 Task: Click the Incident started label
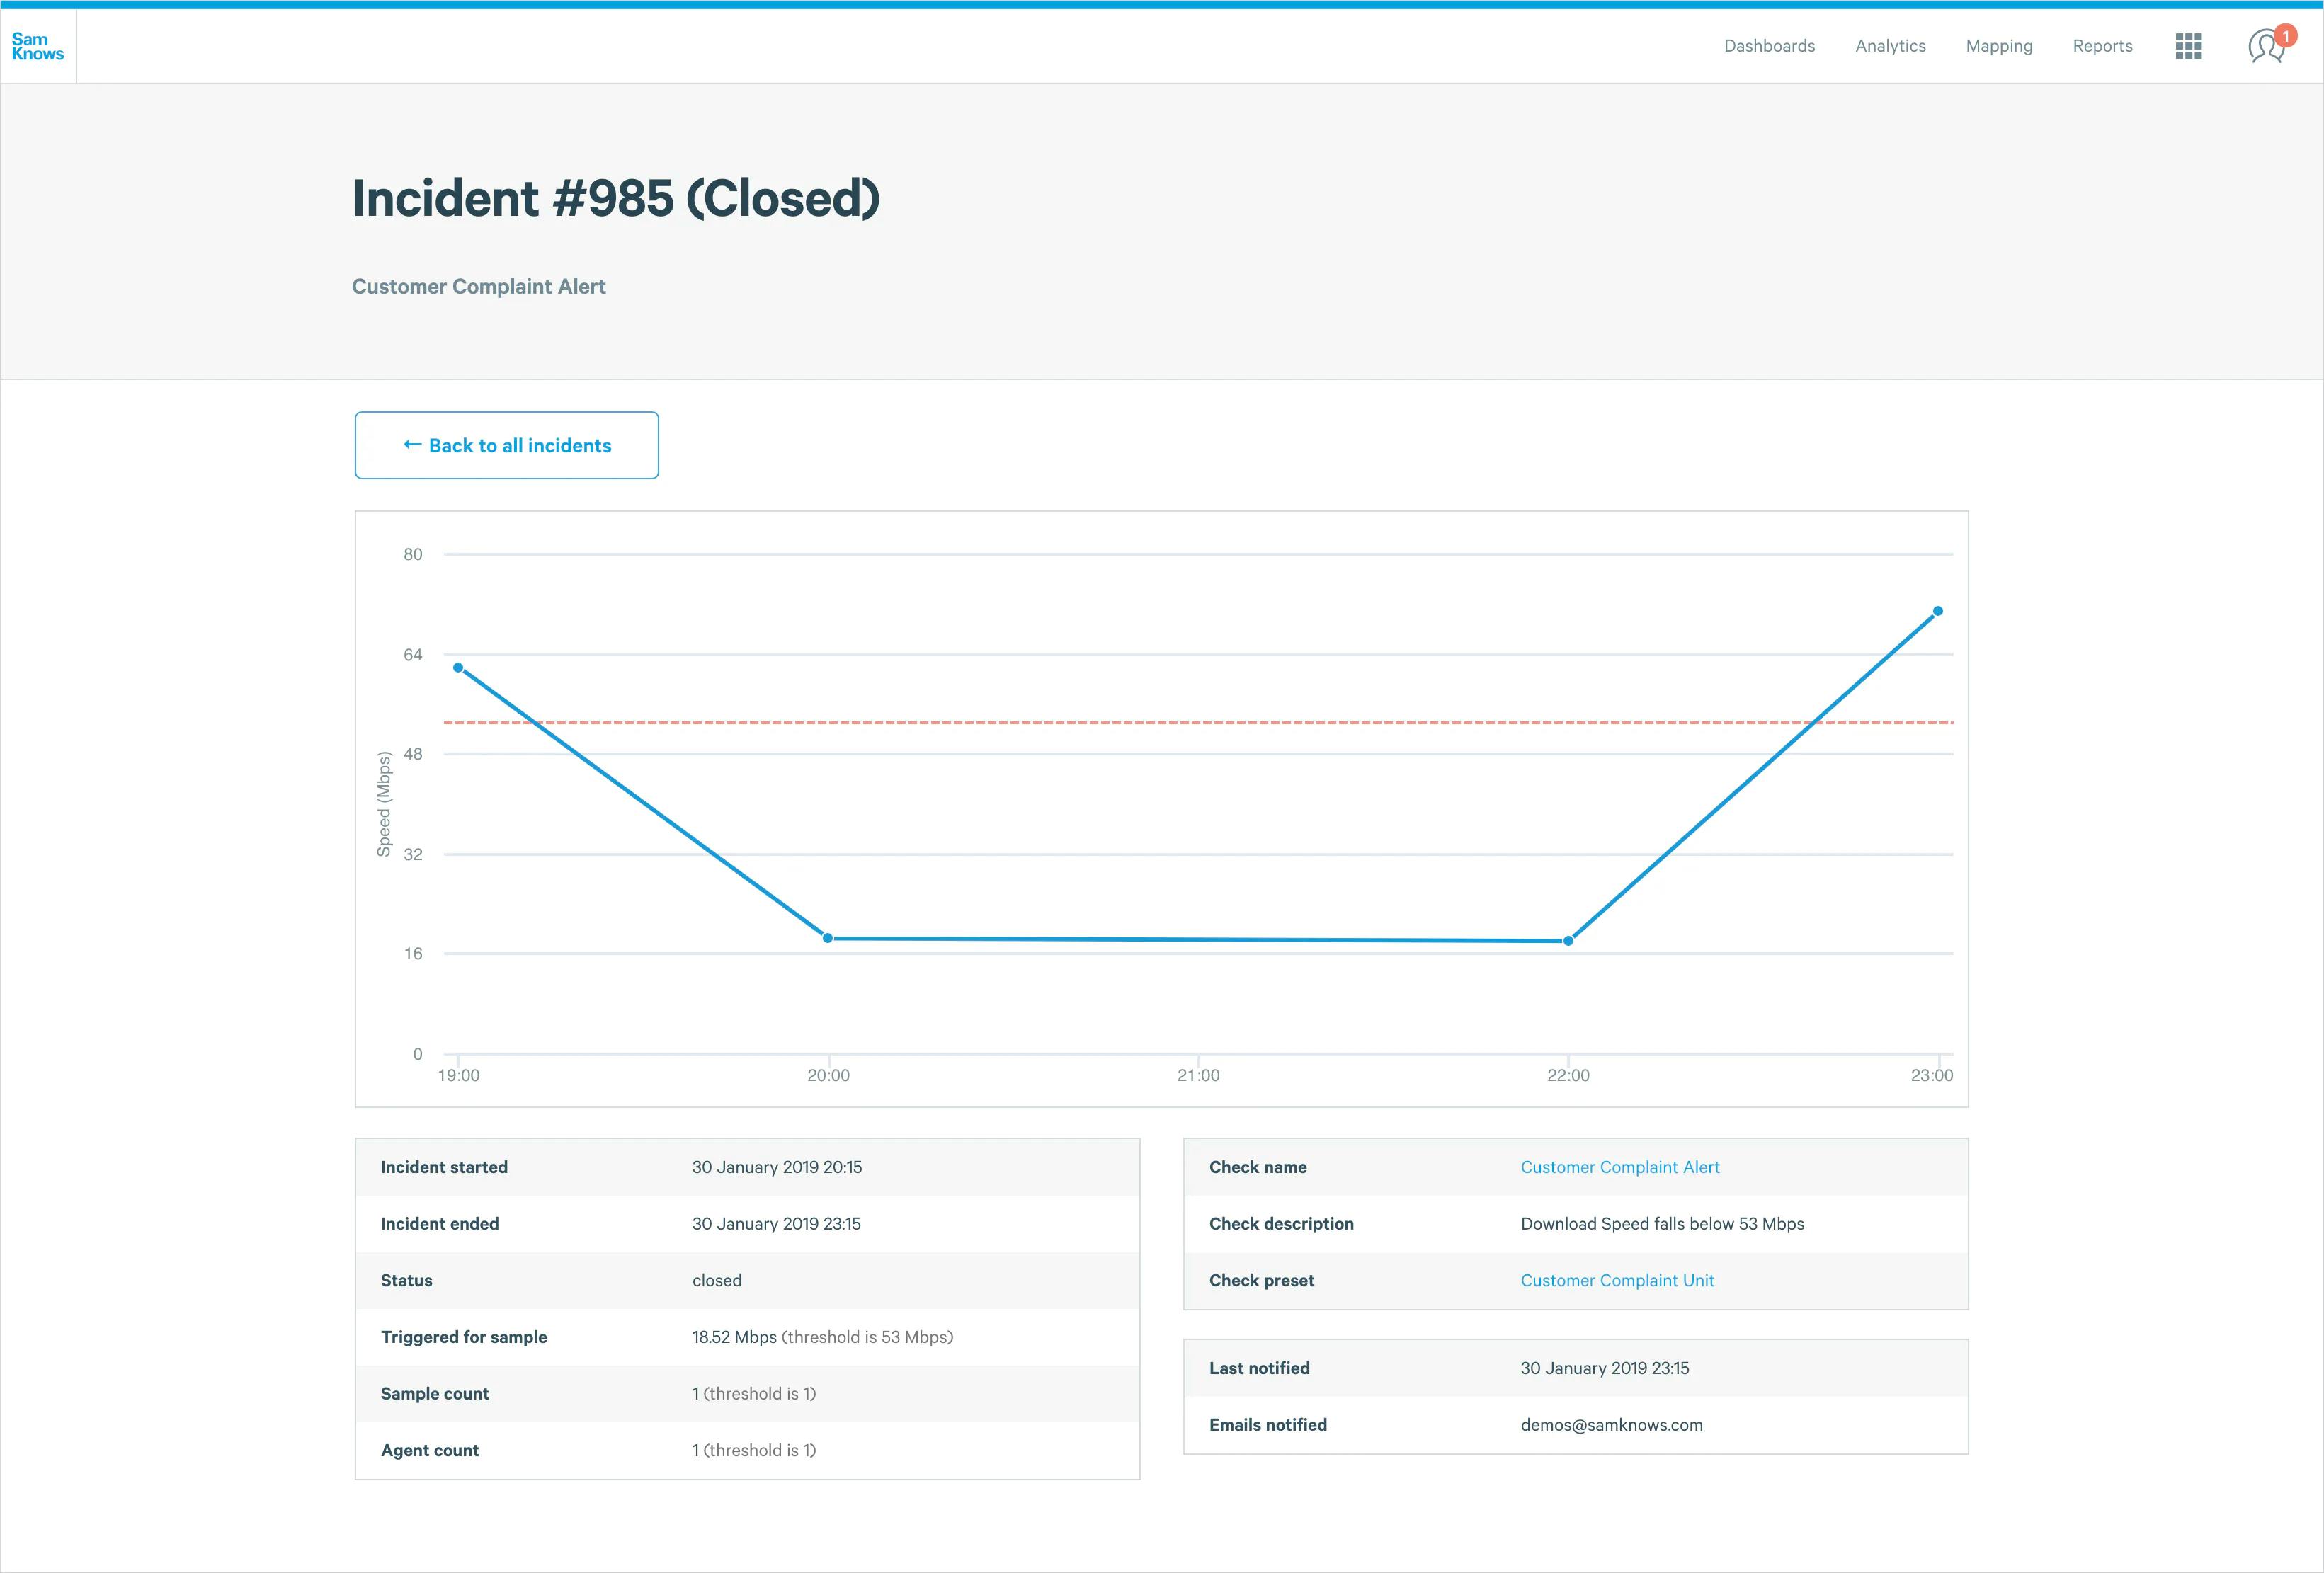point(444,1167)
